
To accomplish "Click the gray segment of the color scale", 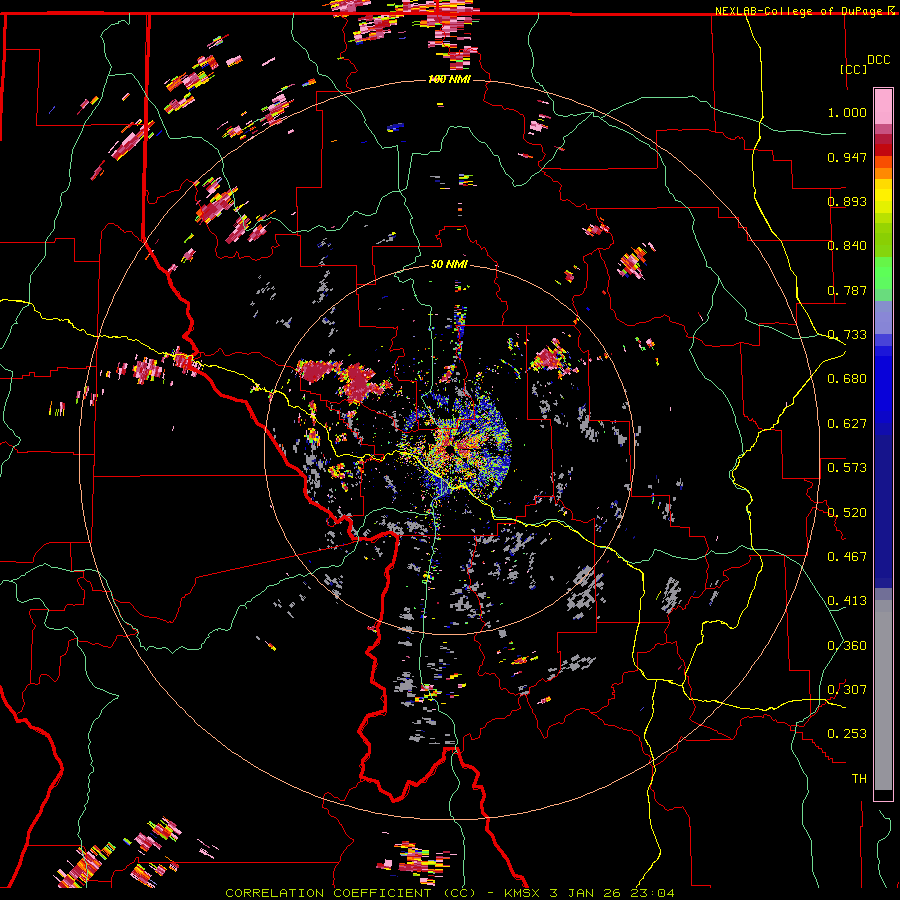I will (883, 695).
